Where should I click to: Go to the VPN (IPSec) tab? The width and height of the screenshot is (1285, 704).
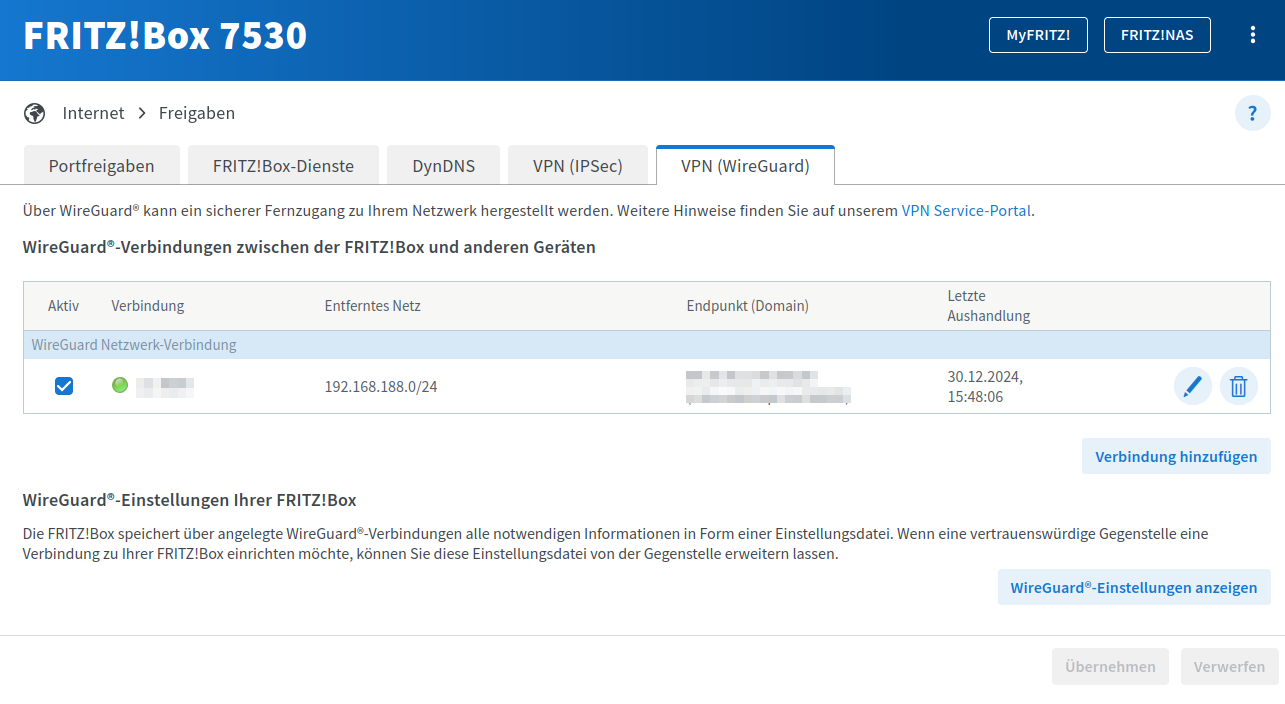(x=578, y=166)
